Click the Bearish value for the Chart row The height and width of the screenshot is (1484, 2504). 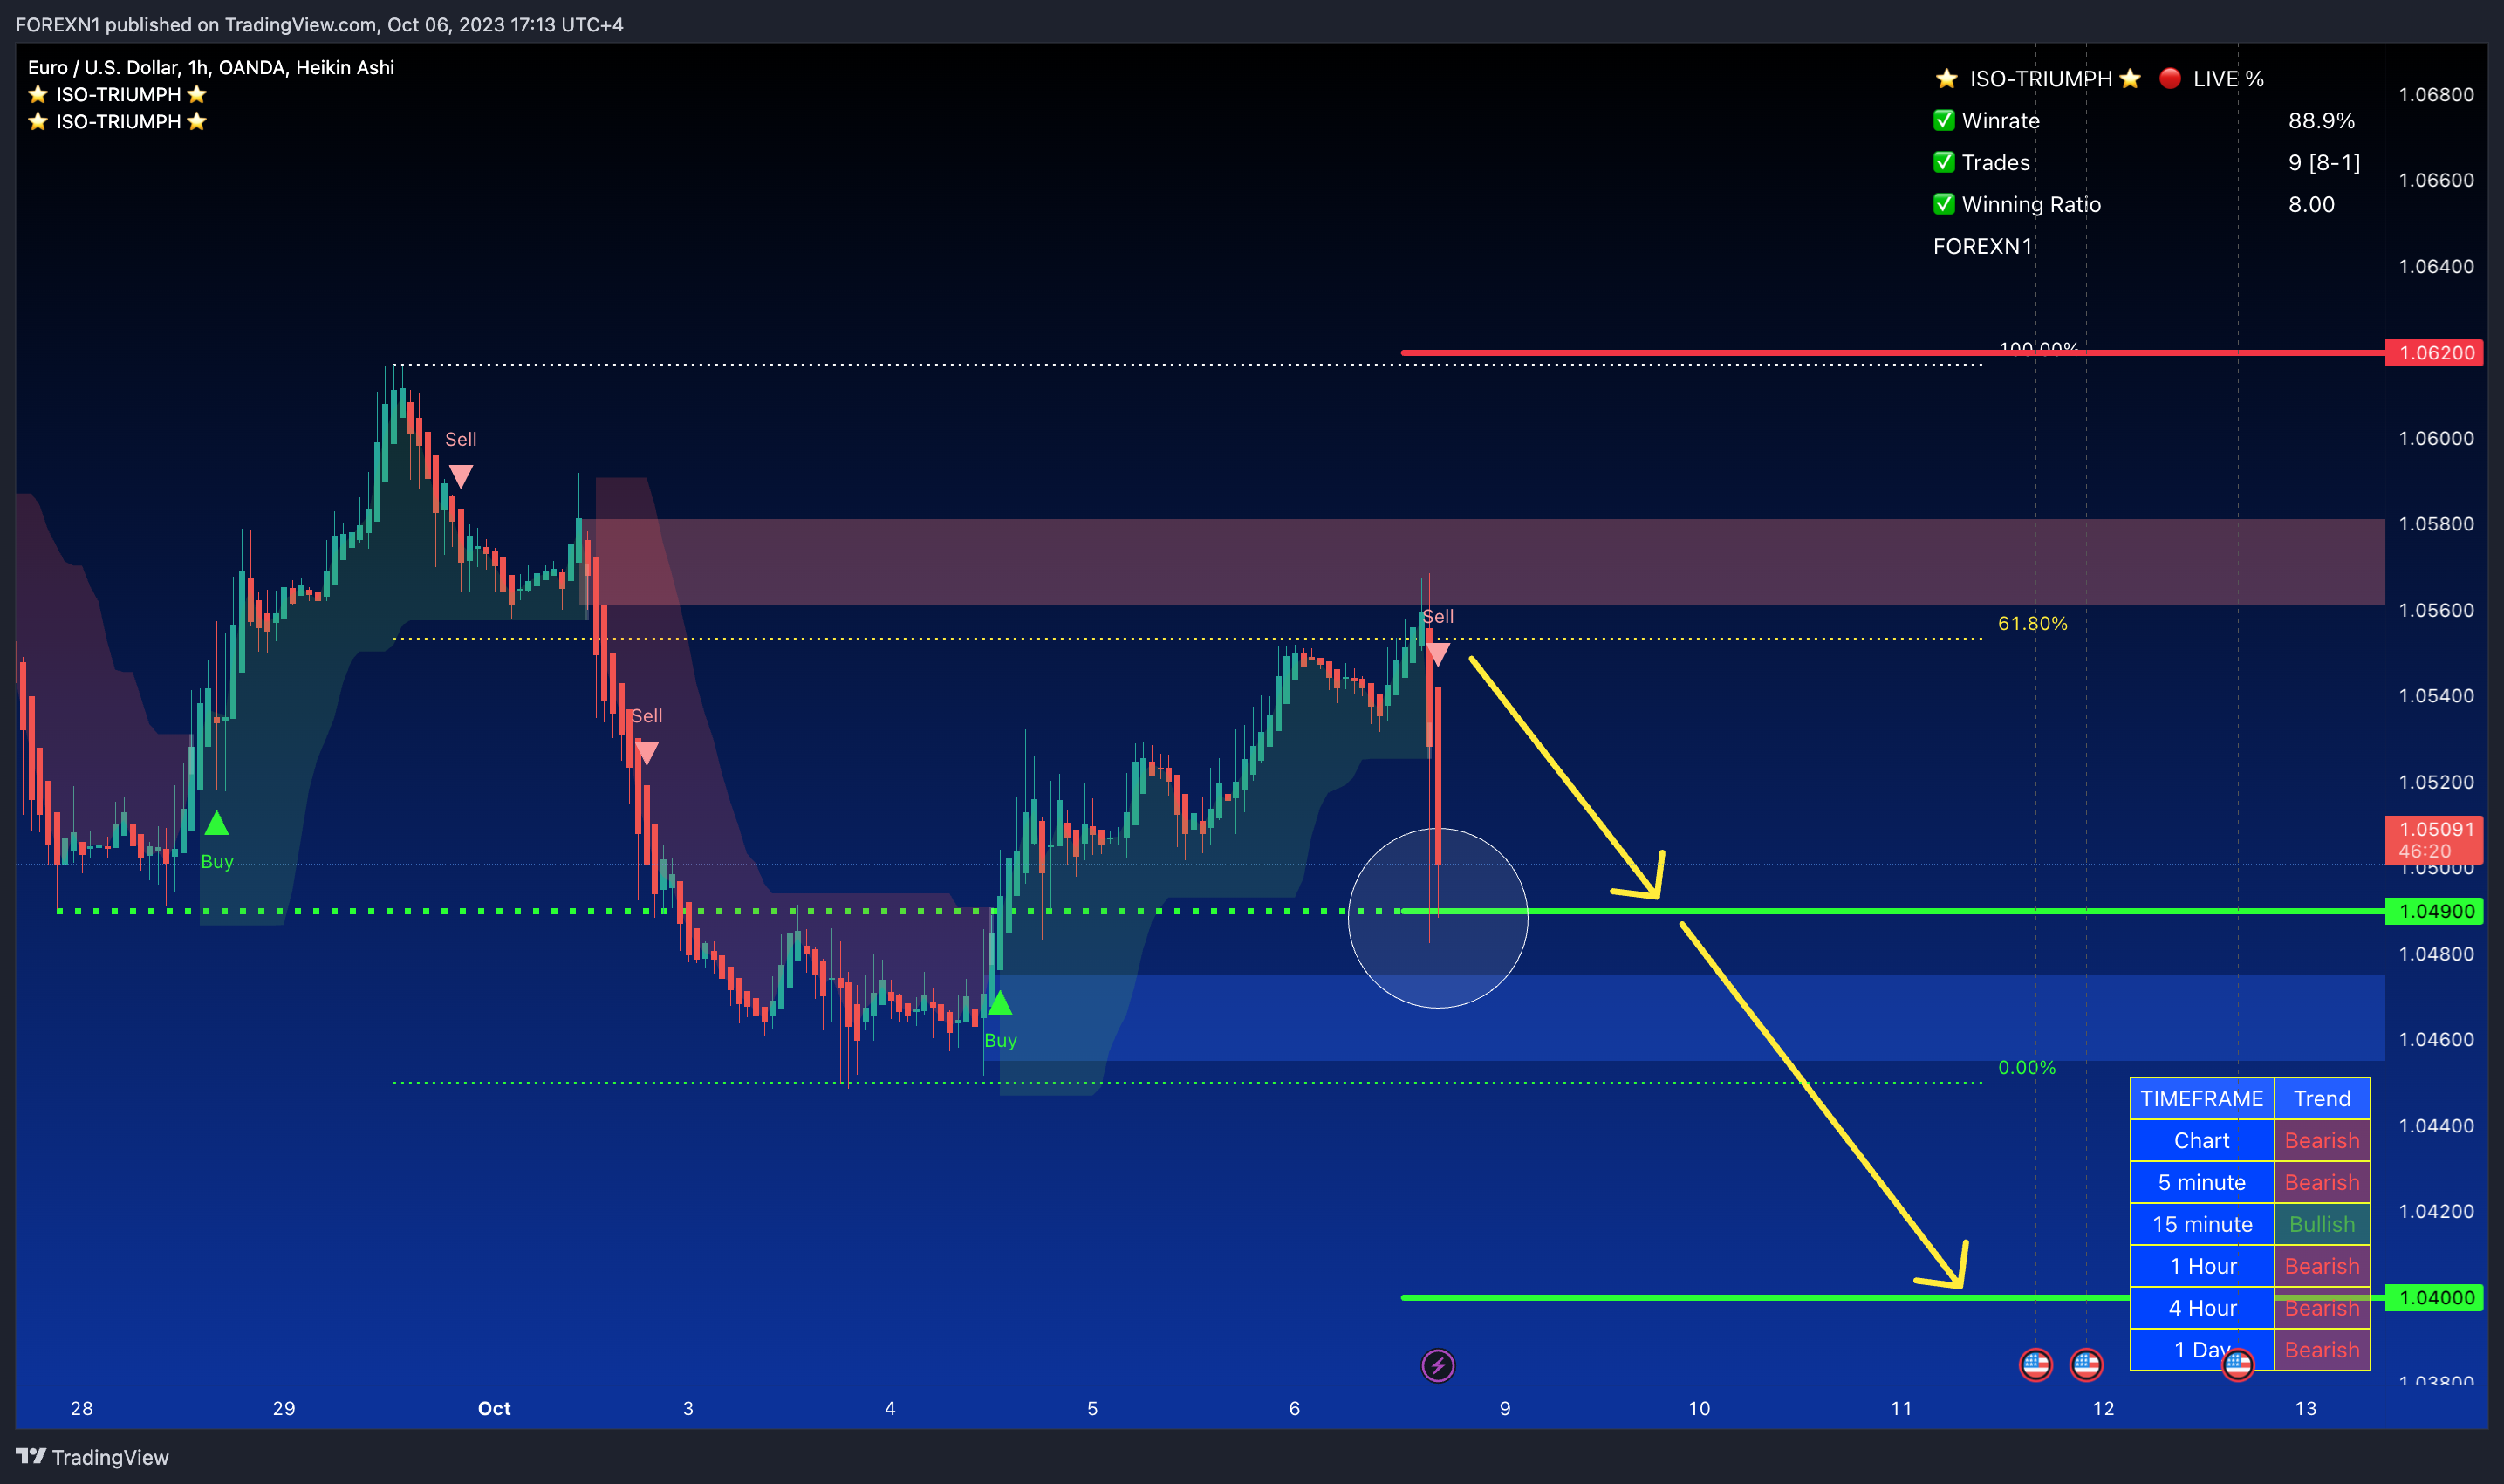(2321, 1140)
